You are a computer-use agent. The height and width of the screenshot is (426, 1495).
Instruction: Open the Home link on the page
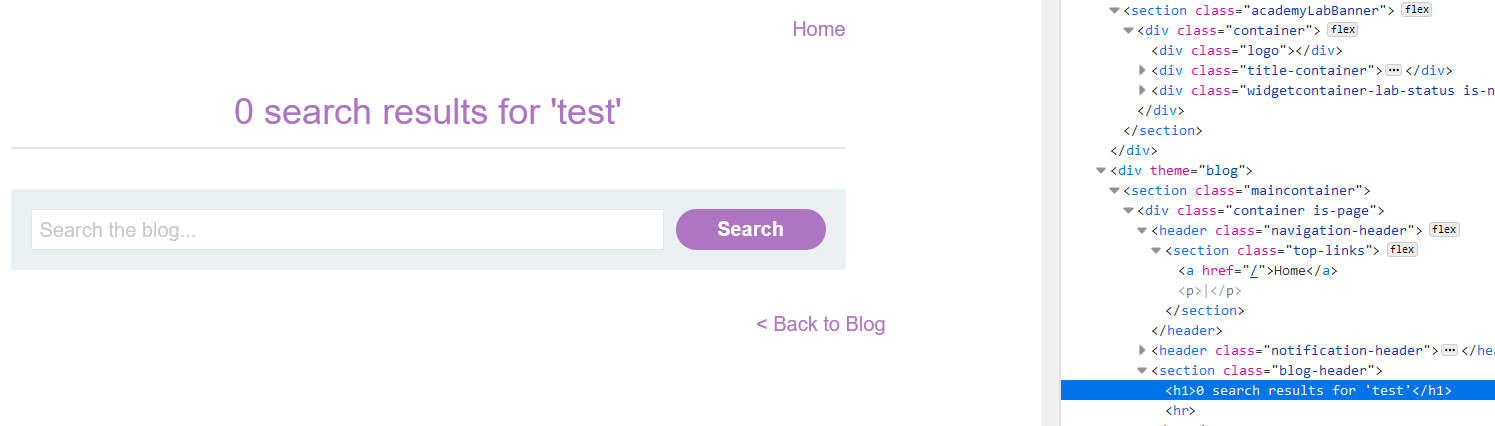click(818, 29)
